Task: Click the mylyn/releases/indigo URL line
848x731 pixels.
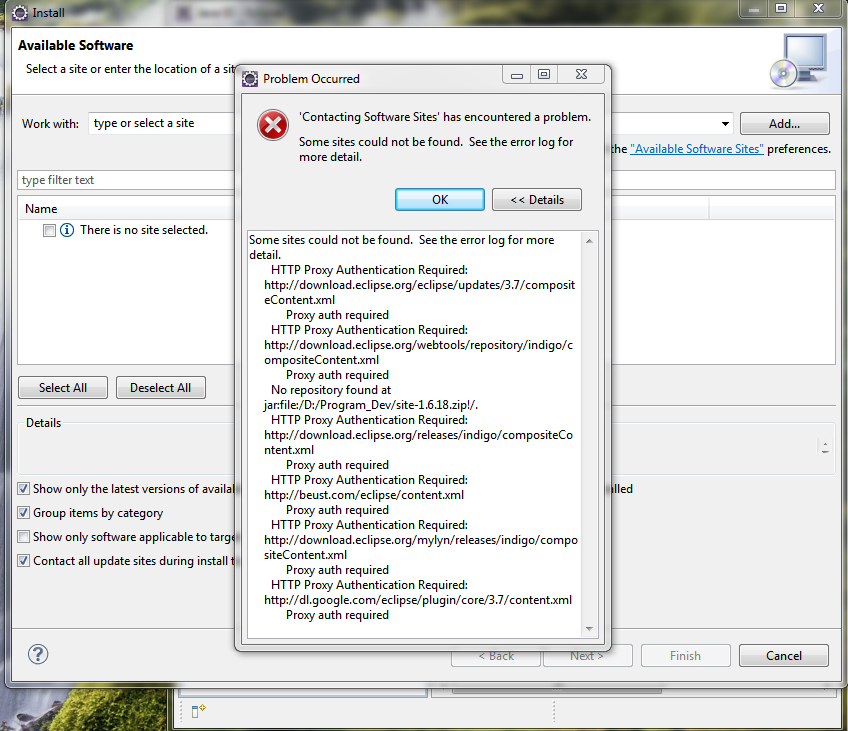Action: (421, 540)
